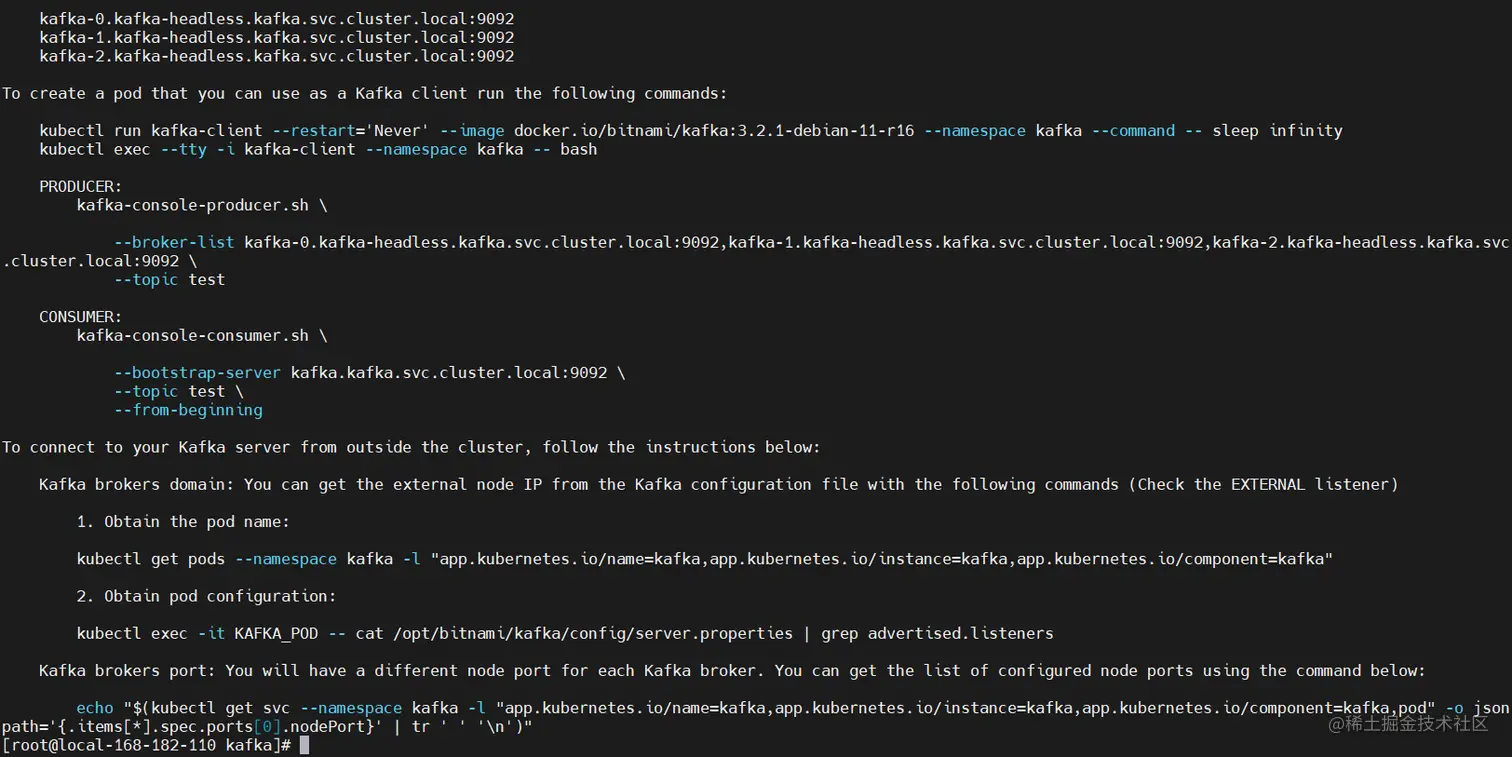Click the 'kubectl exec -it KAFKA_POD' command
This screenshot has width=1512, height=757.
(565, 634)
